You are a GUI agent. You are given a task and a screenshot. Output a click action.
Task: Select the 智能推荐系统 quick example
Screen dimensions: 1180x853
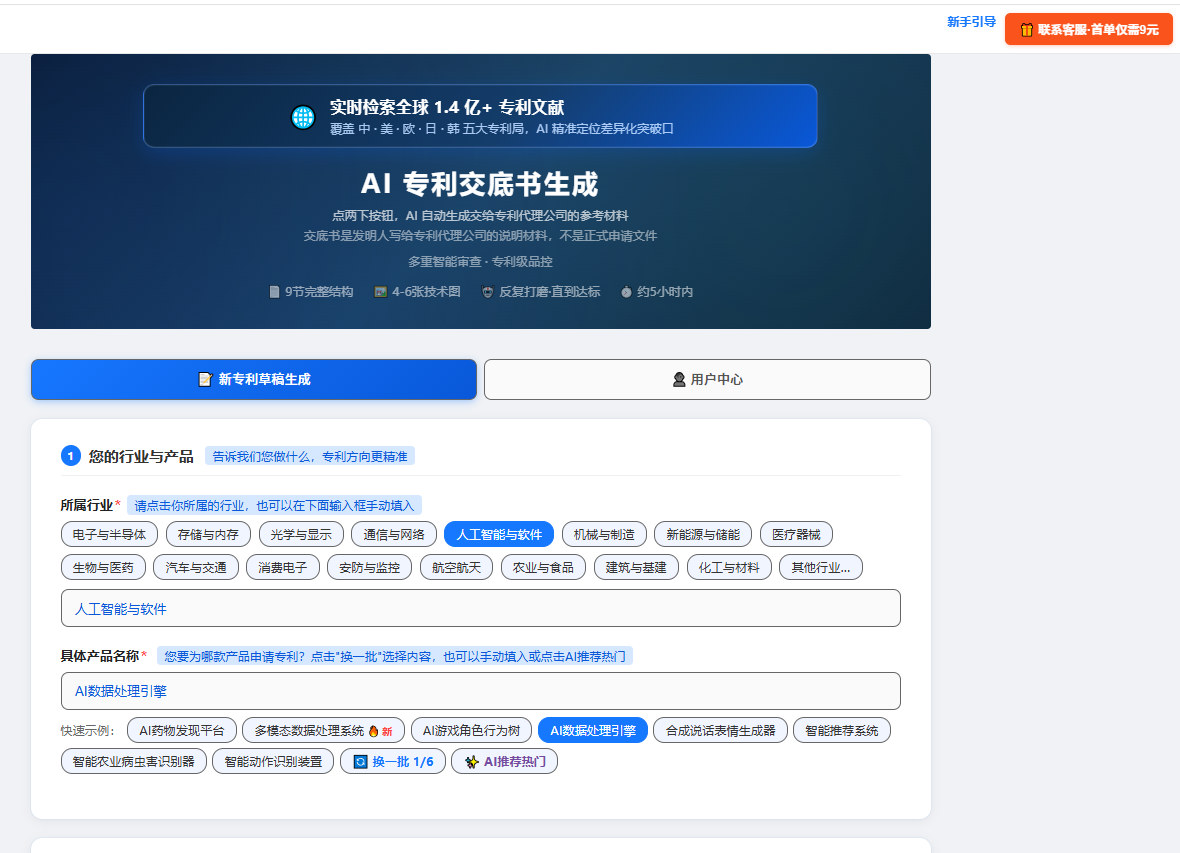842,731
